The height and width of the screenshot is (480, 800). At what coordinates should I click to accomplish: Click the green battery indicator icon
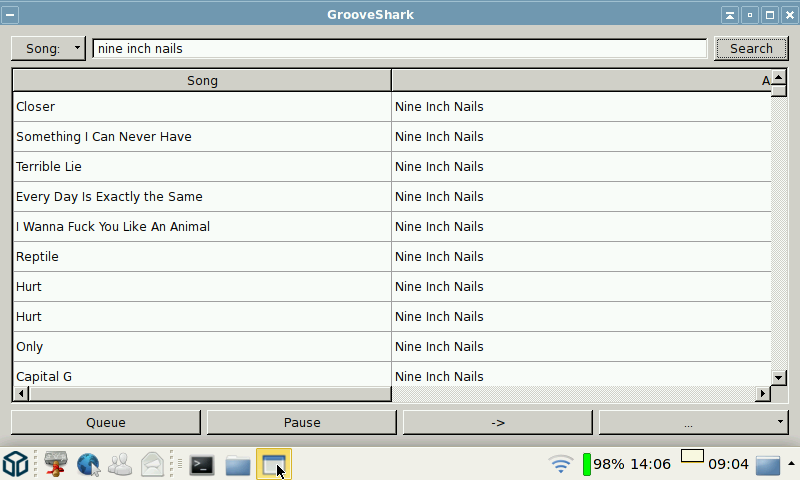pos(587,464)
